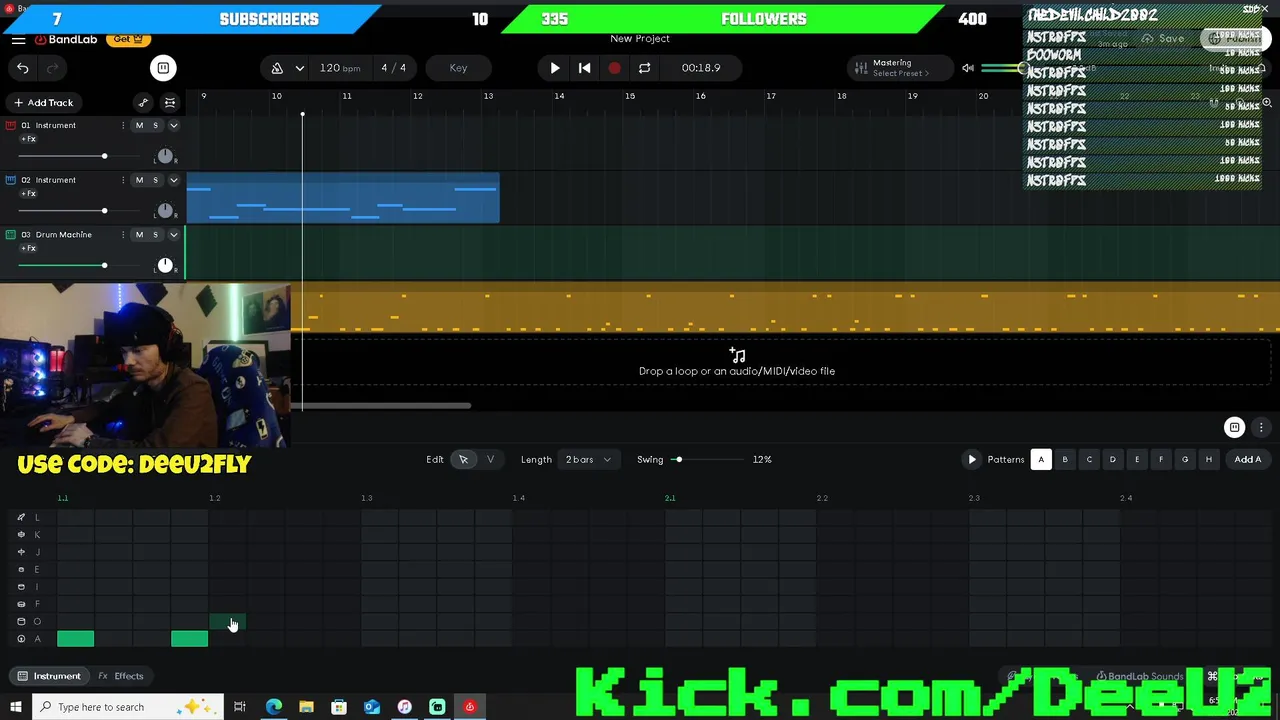This screenshot has width=1280, height=720.
Task: Solo track 02 Instrument
Action: coord(155,180)
